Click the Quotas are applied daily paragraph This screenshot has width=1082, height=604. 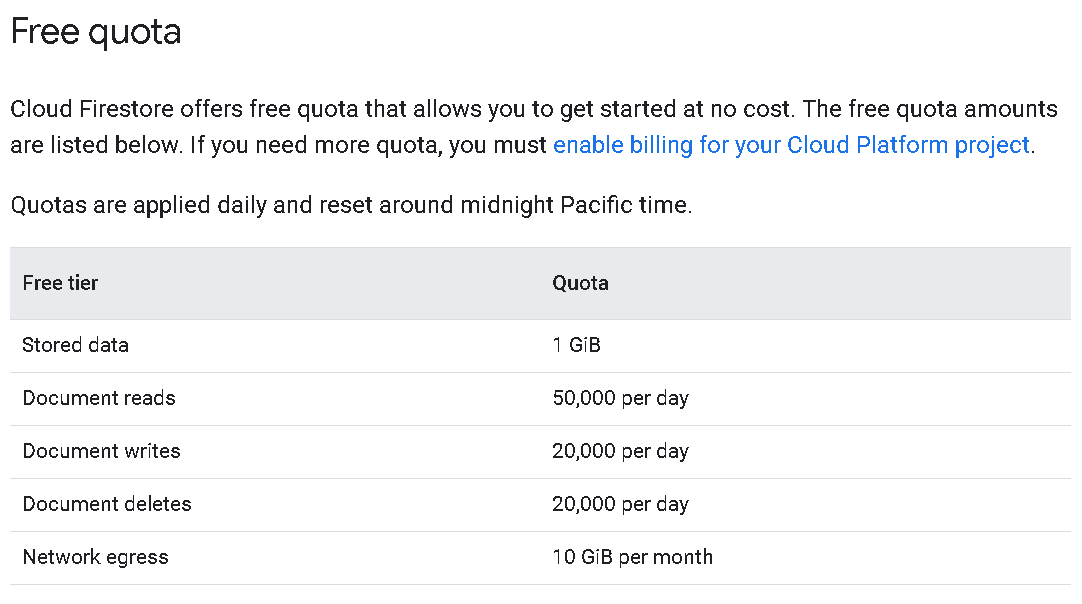(x=351, y=205)
